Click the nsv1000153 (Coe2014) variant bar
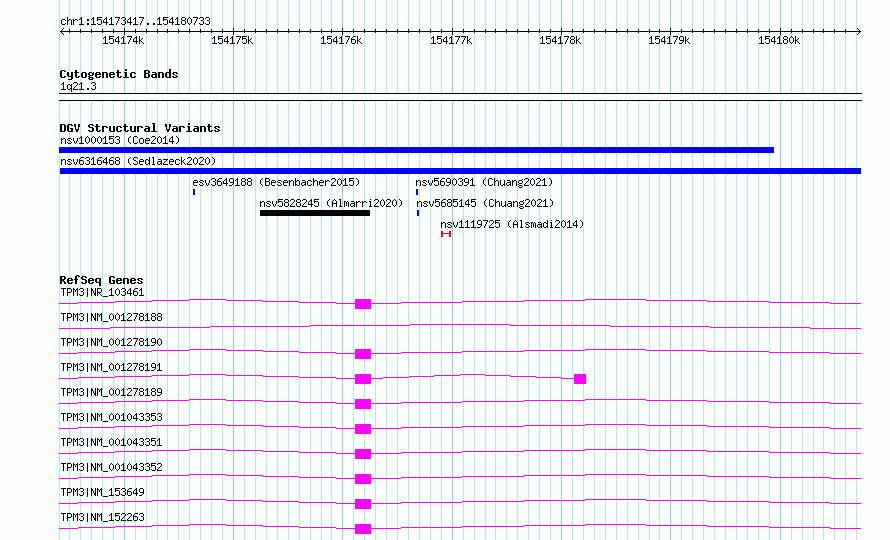 click(417, 150)
